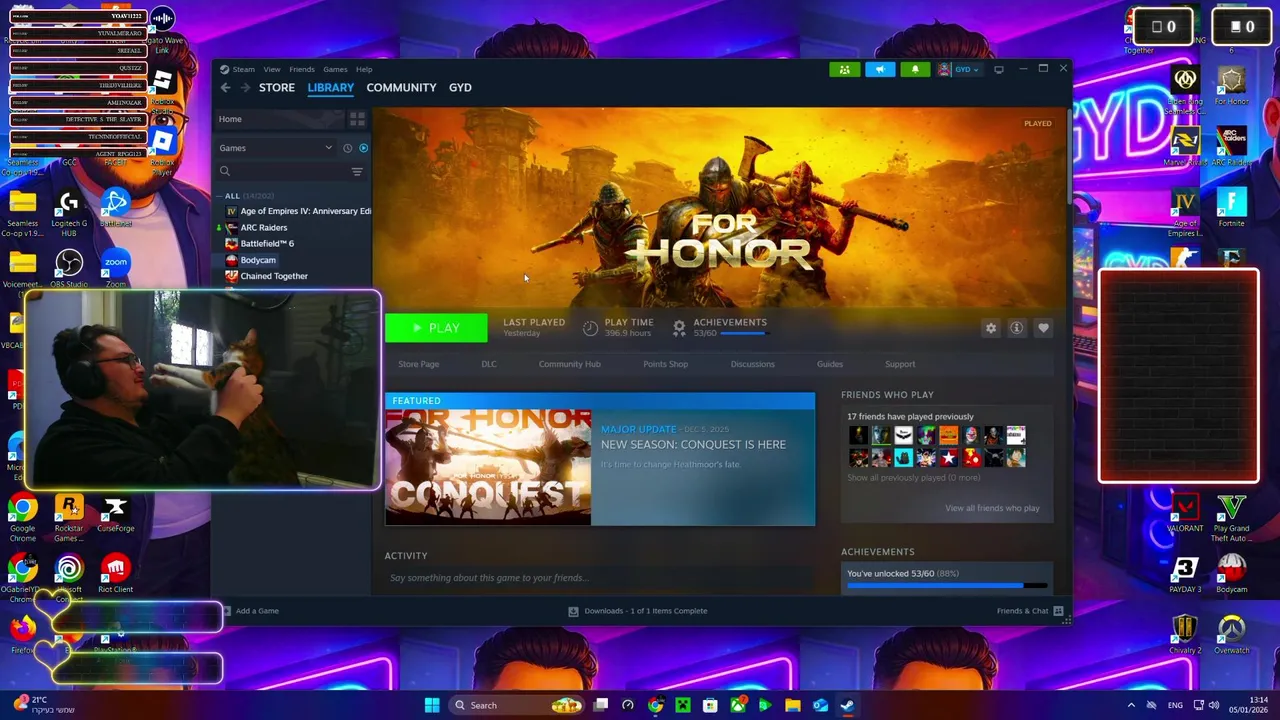1280x720 pixels.
Task: Open the Games menu
Action: [x=335, y=69]
